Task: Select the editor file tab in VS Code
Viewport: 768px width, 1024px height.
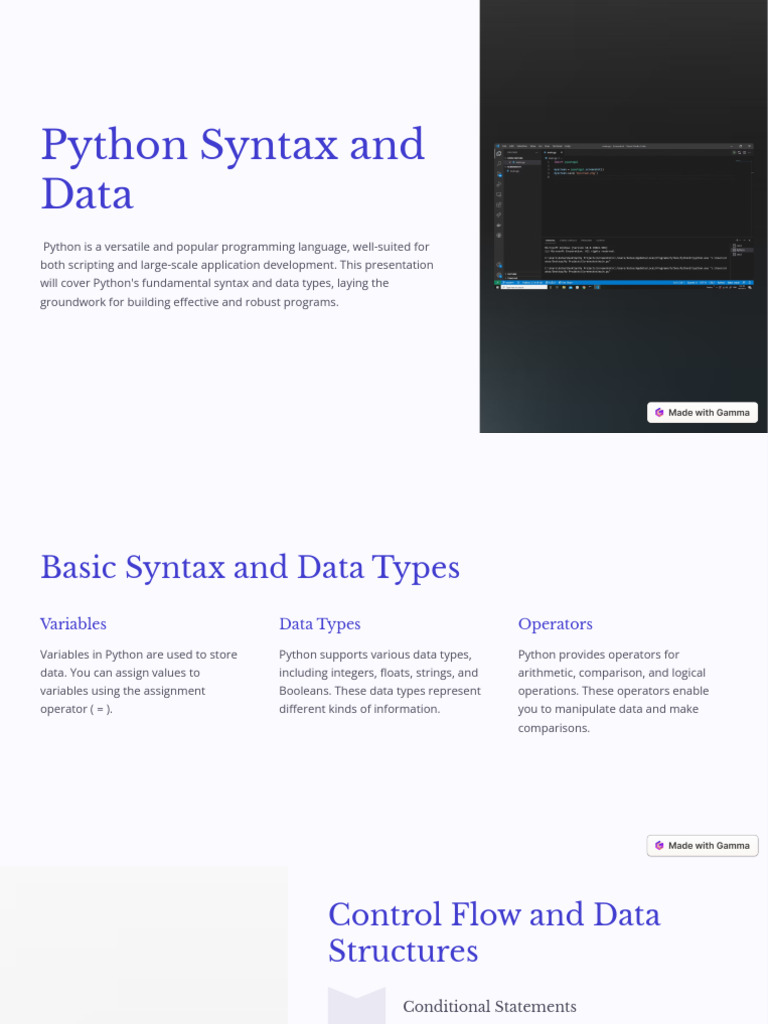Action: (x=553, y=152)
